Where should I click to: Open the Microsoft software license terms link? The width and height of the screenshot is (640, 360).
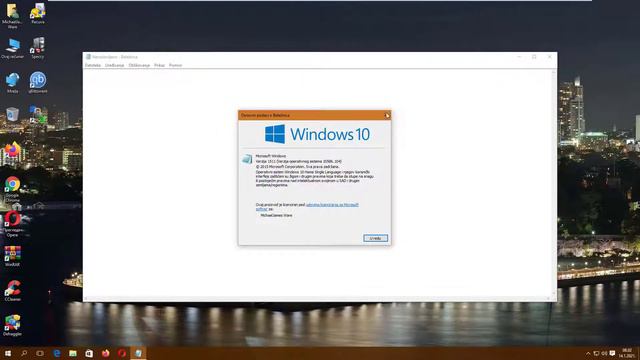point(307,207)
